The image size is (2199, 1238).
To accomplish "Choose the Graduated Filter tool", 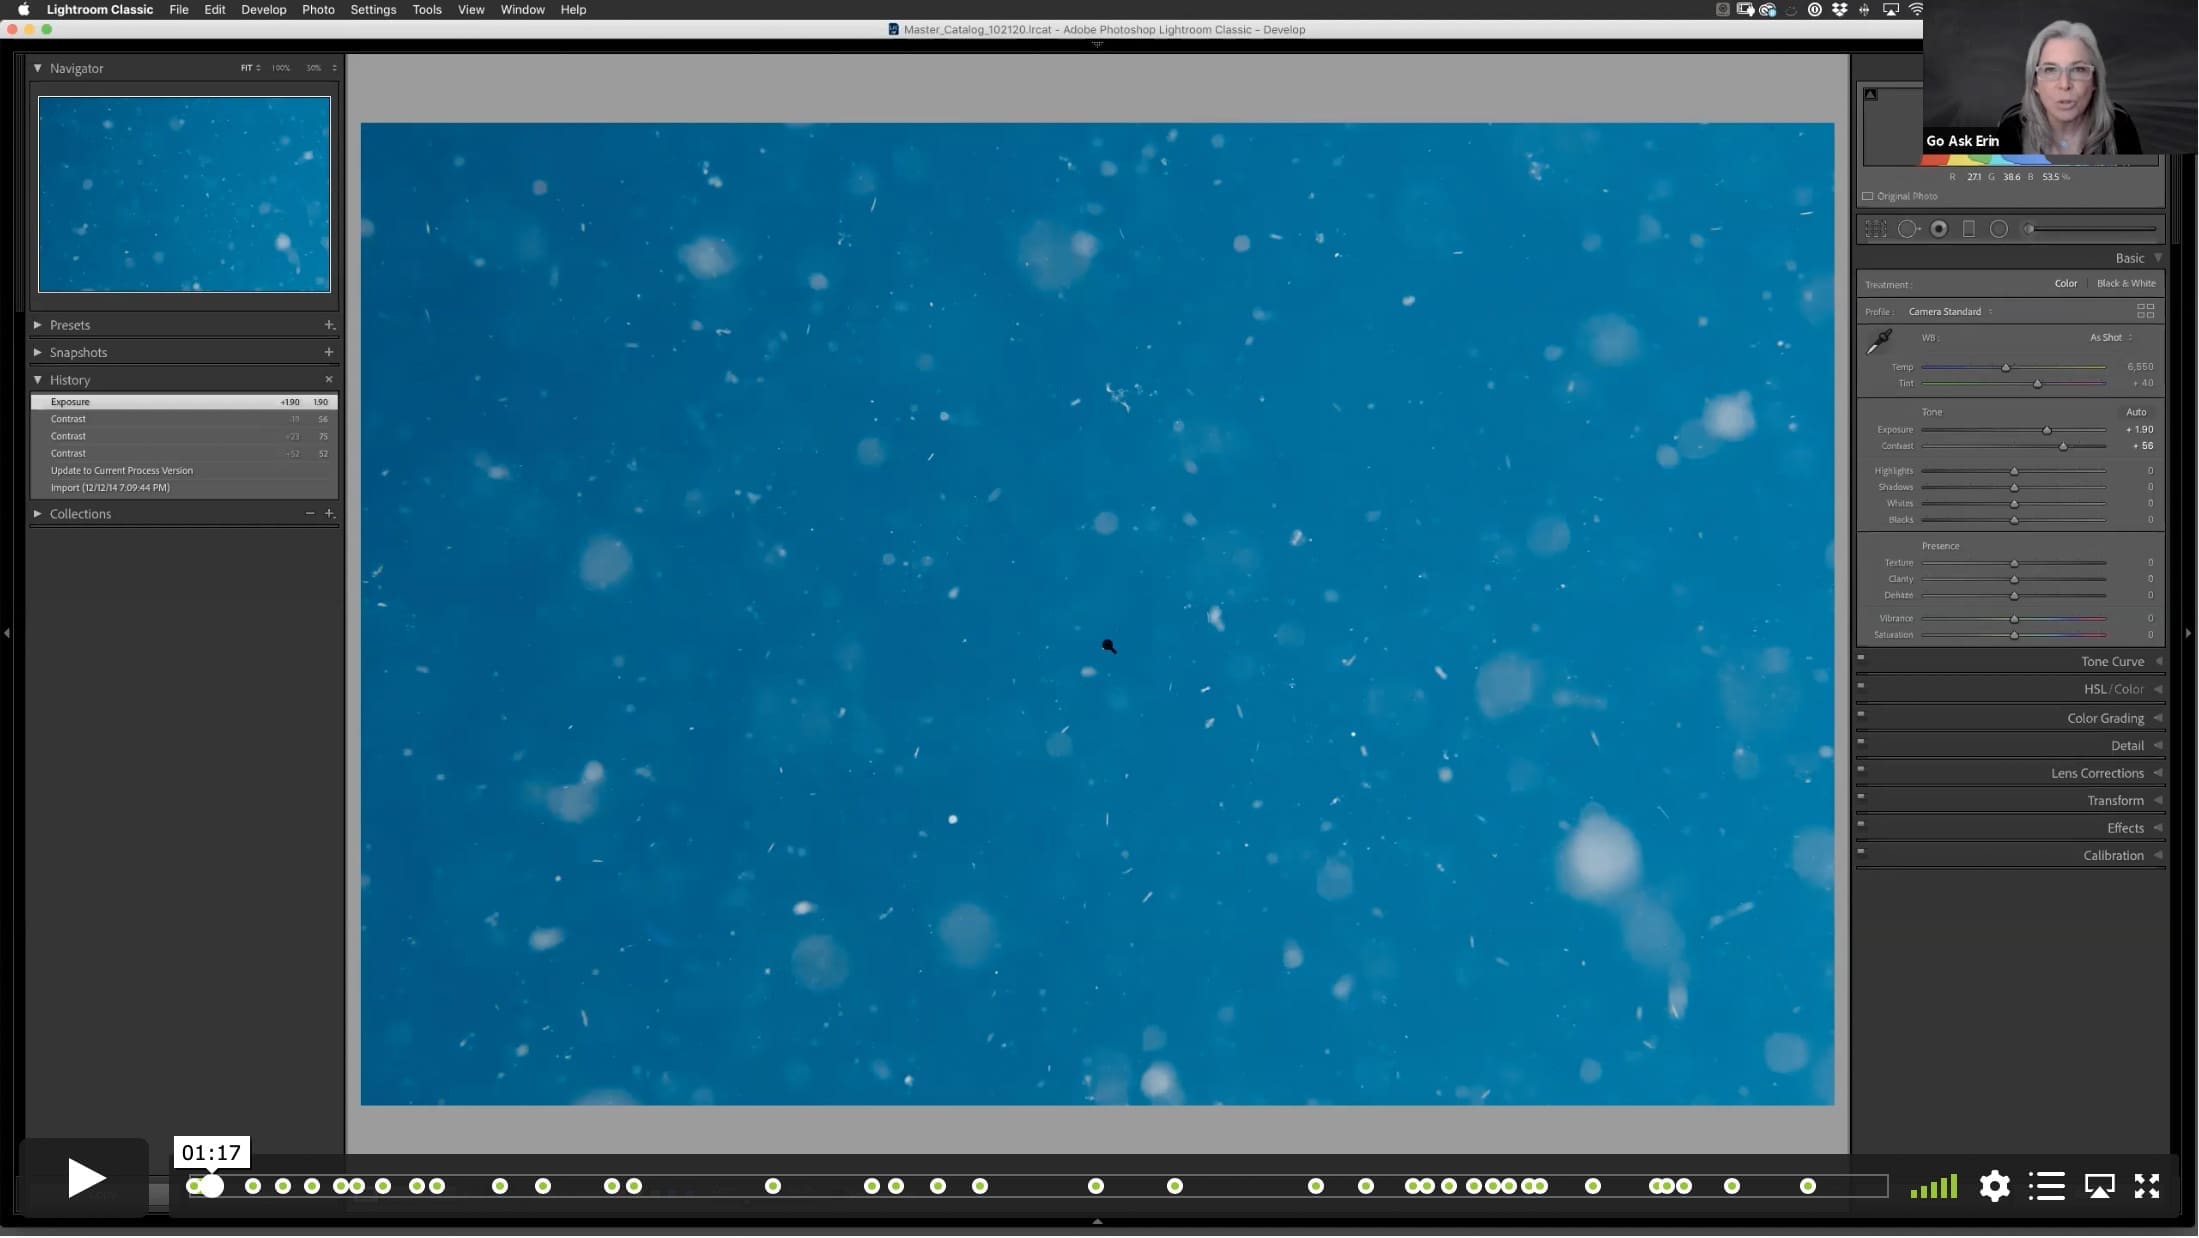I will point(1969,229).
